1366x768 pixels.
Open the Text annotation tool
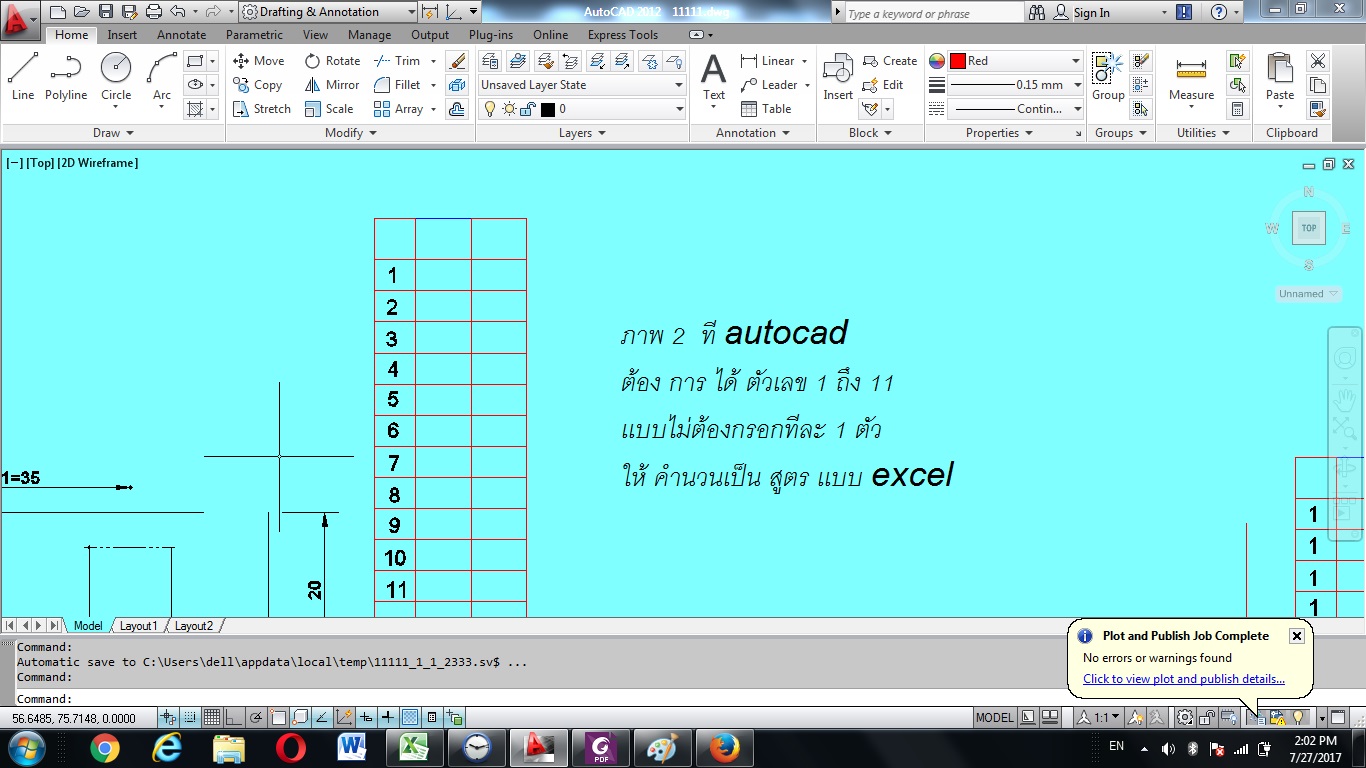click(713, 78)
